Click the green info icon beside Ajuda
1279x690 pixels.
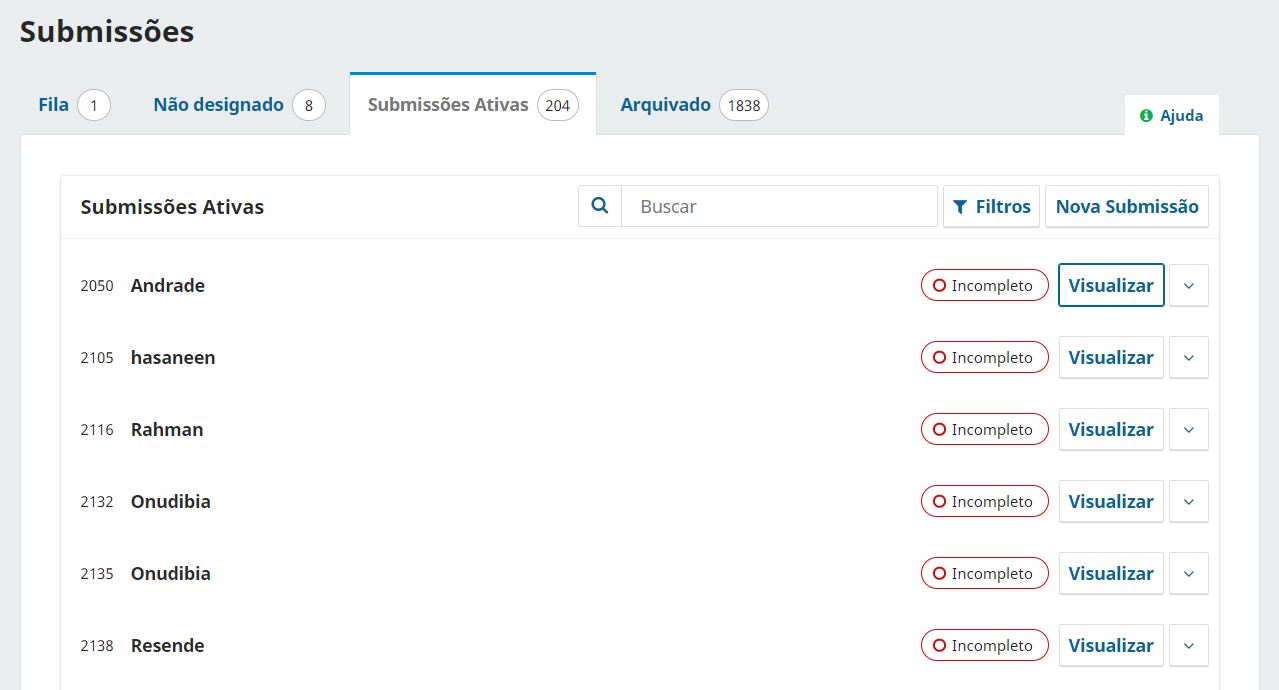pos(1146,115)
